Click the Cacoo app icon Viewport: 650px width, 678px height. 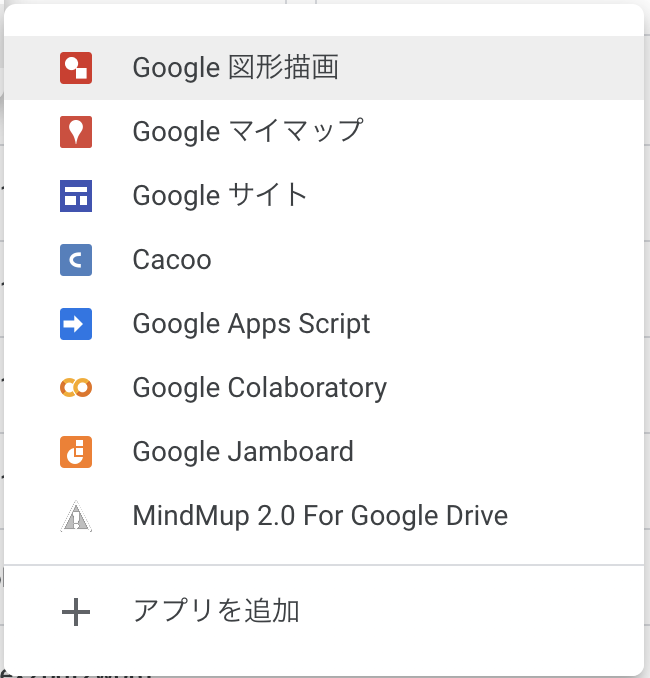pos(76,260)
